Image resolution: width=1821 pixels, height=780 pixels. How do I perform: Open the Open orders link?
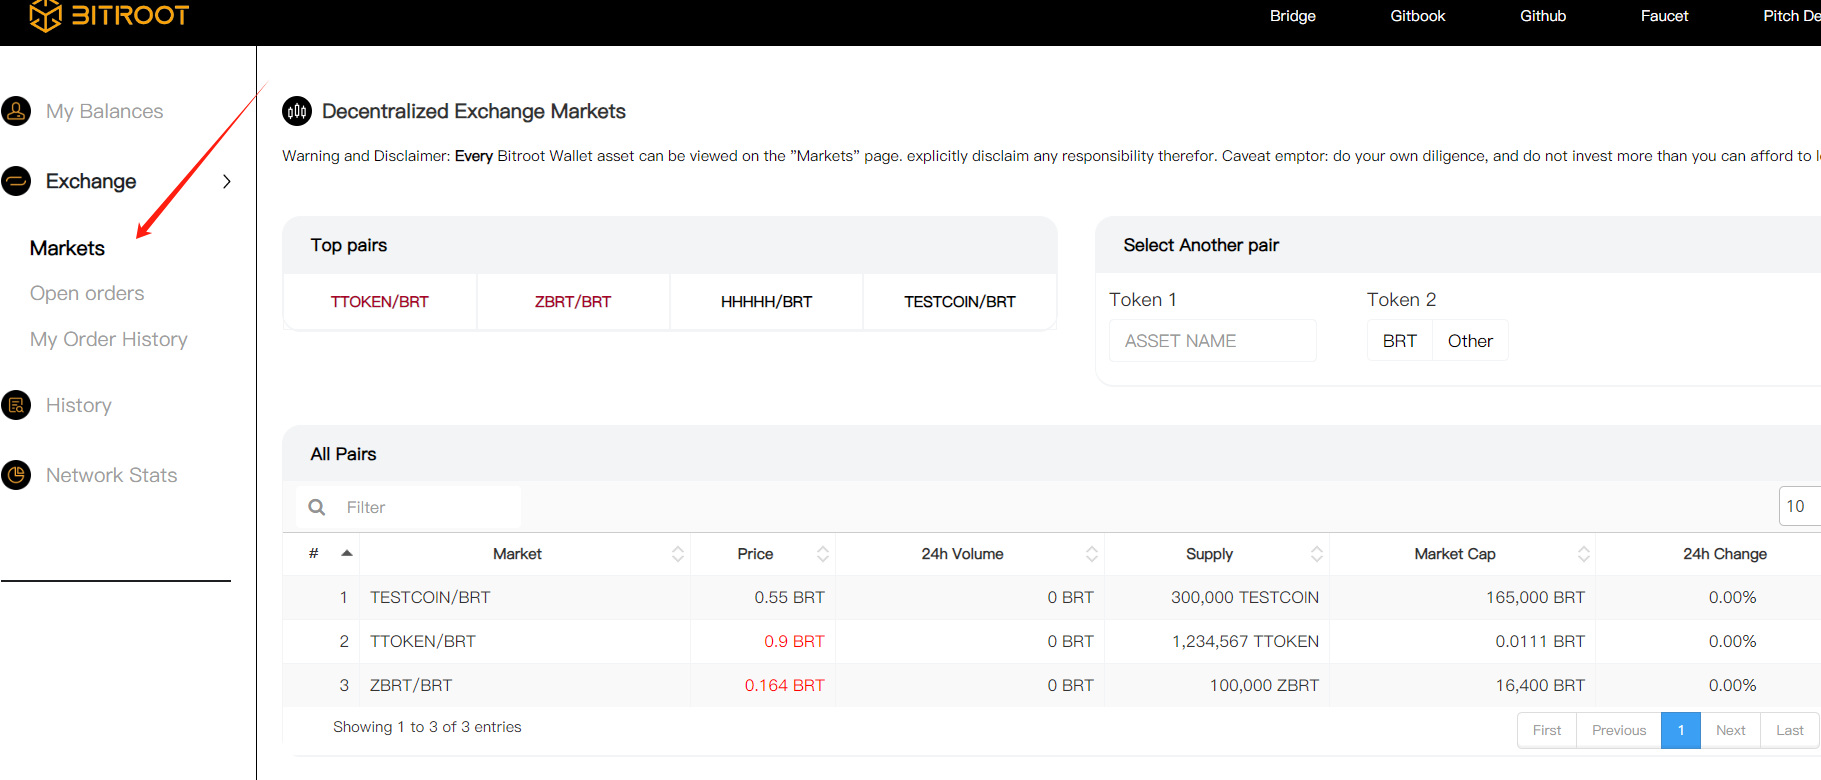tap(87, 293)
